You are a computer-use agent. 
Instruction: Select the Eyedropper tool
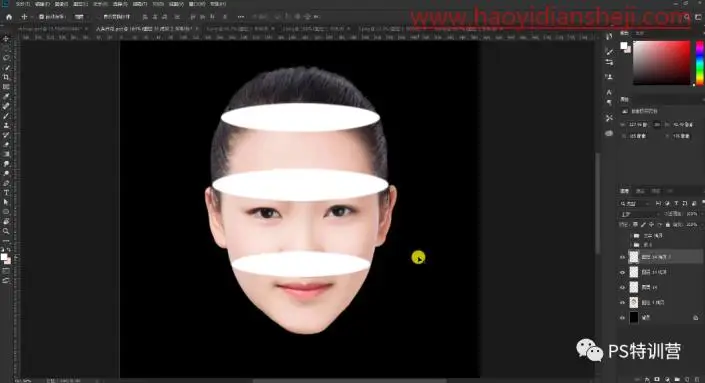(6, 96)
